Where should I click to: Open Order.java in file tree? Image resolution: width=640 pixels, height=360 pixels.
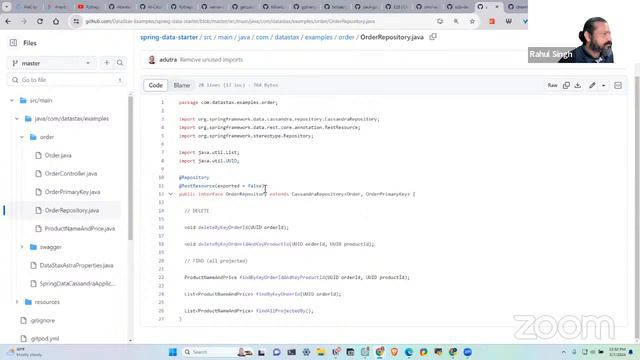(x=58, y=156)
